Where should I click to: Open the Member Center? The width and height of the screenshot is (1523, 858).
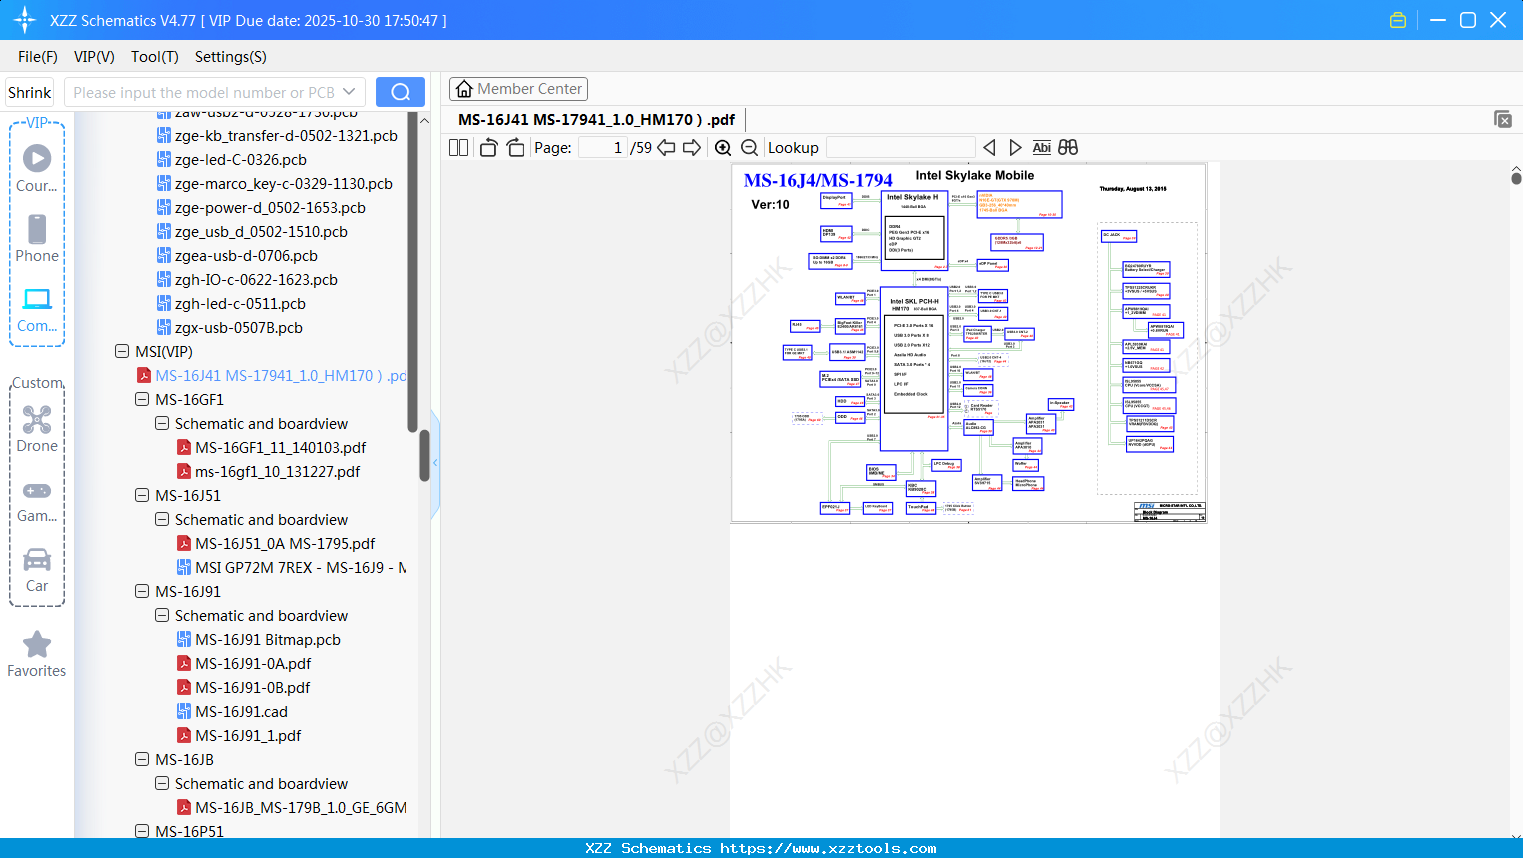point(518,89)
